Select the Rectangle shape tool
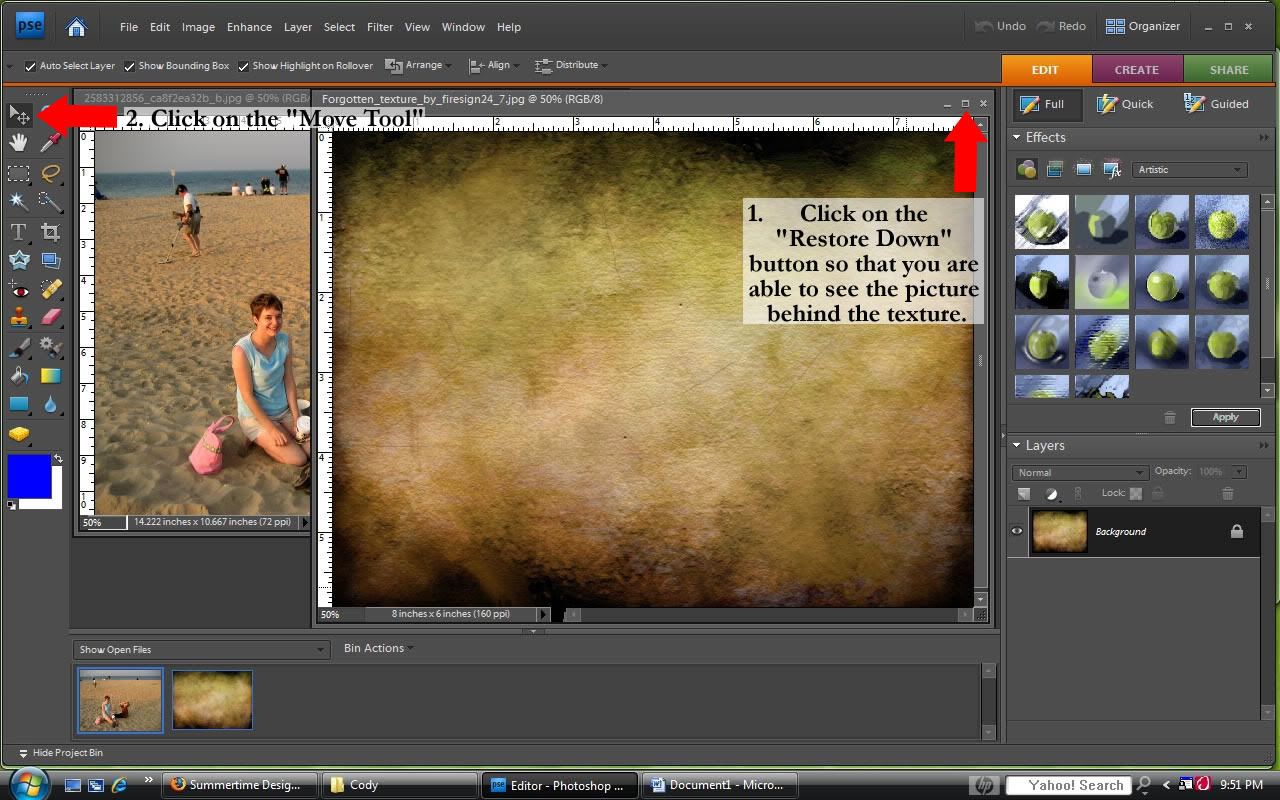The width and height of the screenshot is (1280, 800). (19, 405)
